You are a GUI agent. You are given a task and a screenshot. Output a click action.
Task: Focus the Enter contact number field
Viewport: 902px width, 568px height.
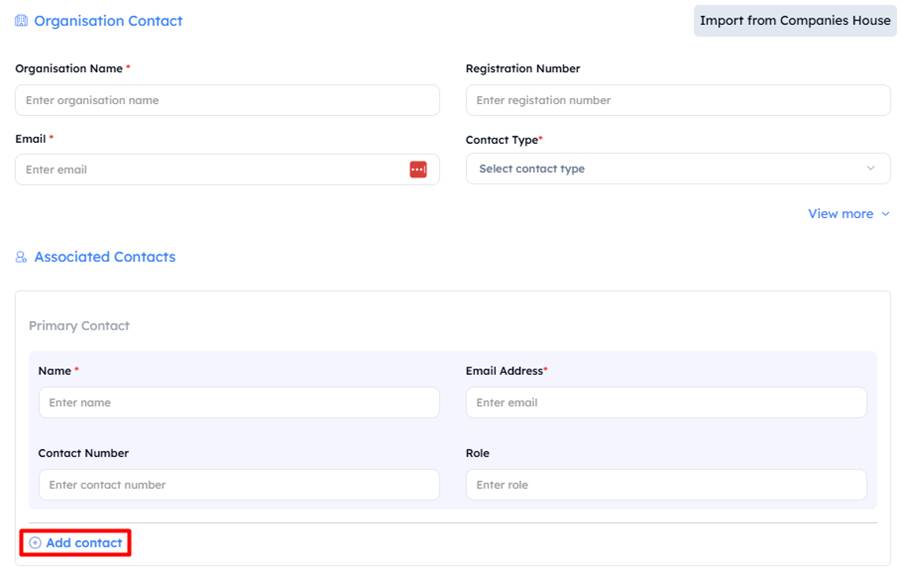click(x=239, y=485)
